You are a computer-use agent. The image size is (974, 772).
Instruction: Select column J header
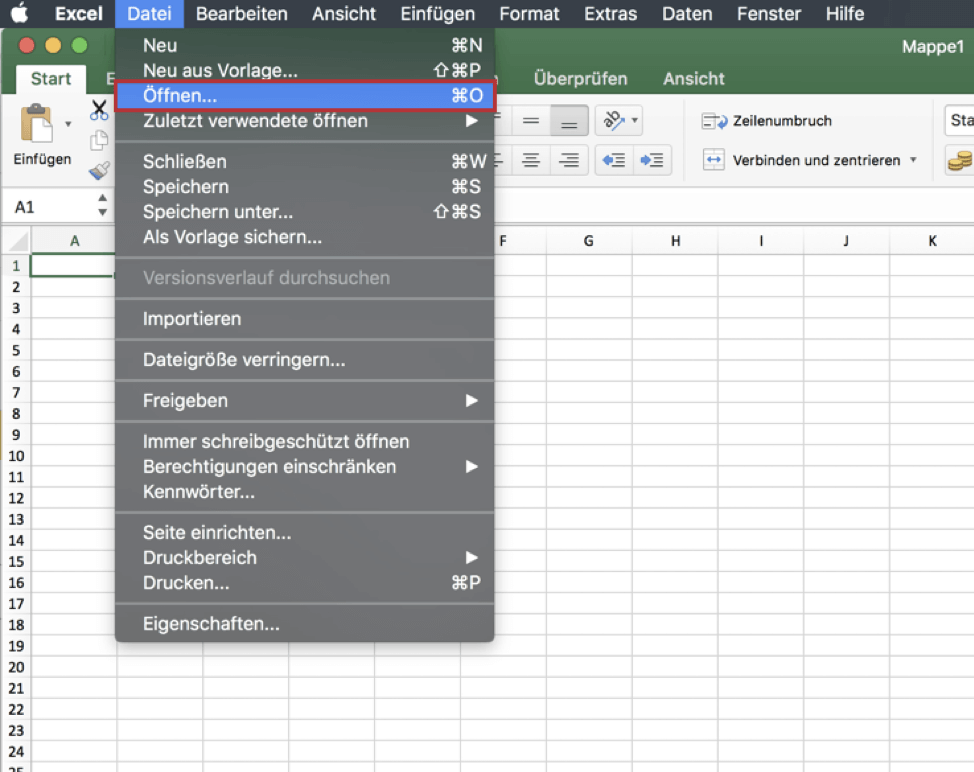tap(846, 241)
